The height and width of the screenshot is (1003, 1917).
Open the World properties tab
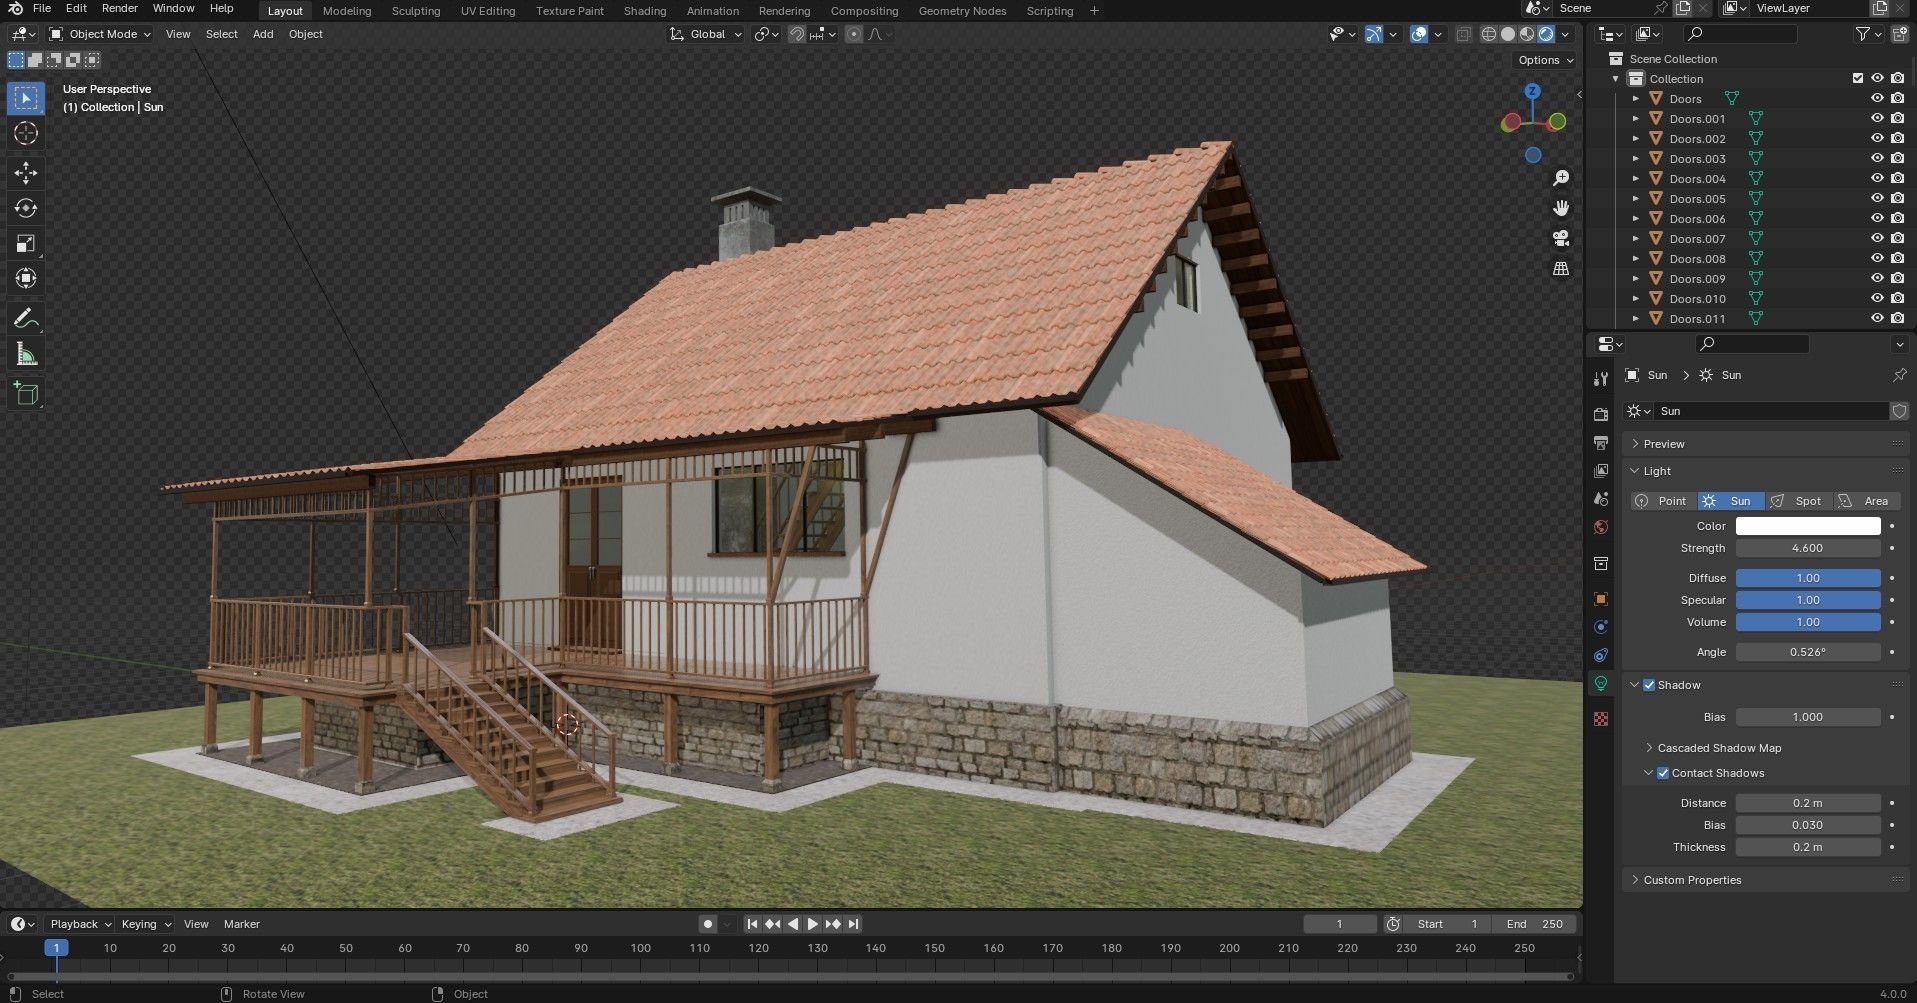click(x=1601, y=527)
